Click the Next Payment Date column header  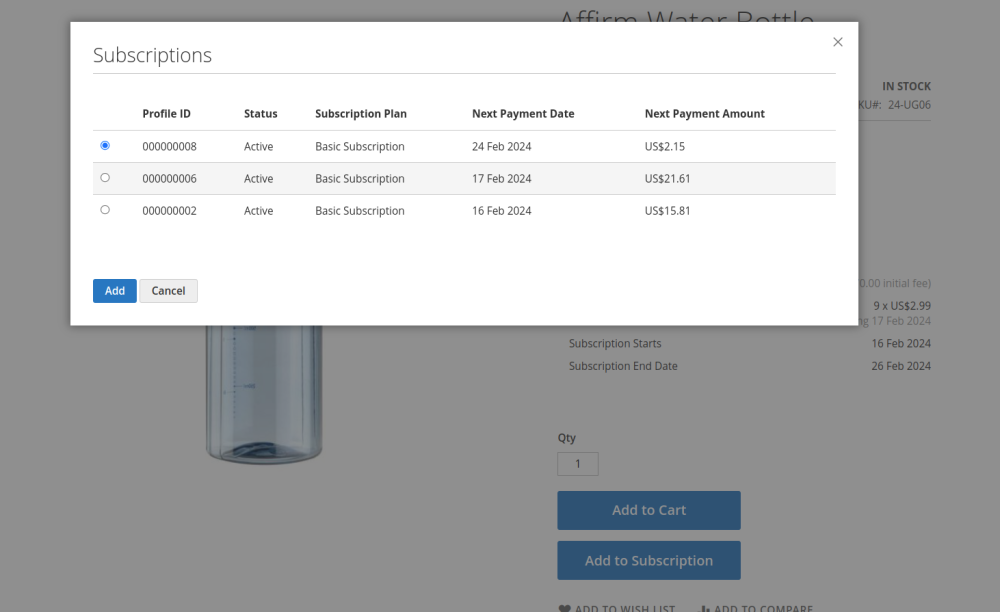click(x=523, y=113)
